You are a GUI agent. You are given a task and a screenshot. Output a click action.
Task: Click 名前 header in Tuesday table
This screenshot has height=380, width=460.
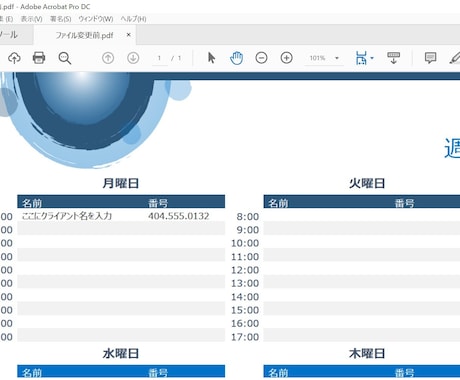(x=278, y=203)
